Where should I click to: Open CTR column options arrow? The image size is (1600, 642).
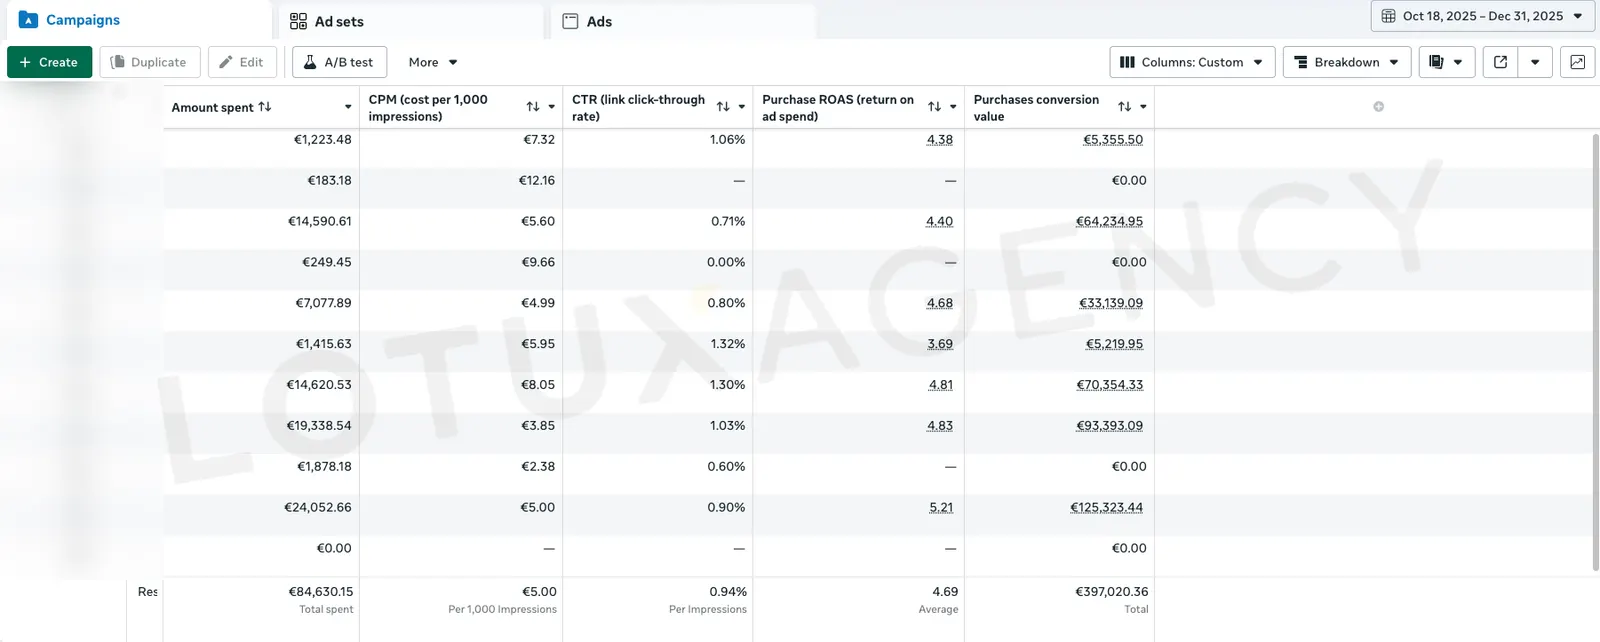click(x=742, y=107)
